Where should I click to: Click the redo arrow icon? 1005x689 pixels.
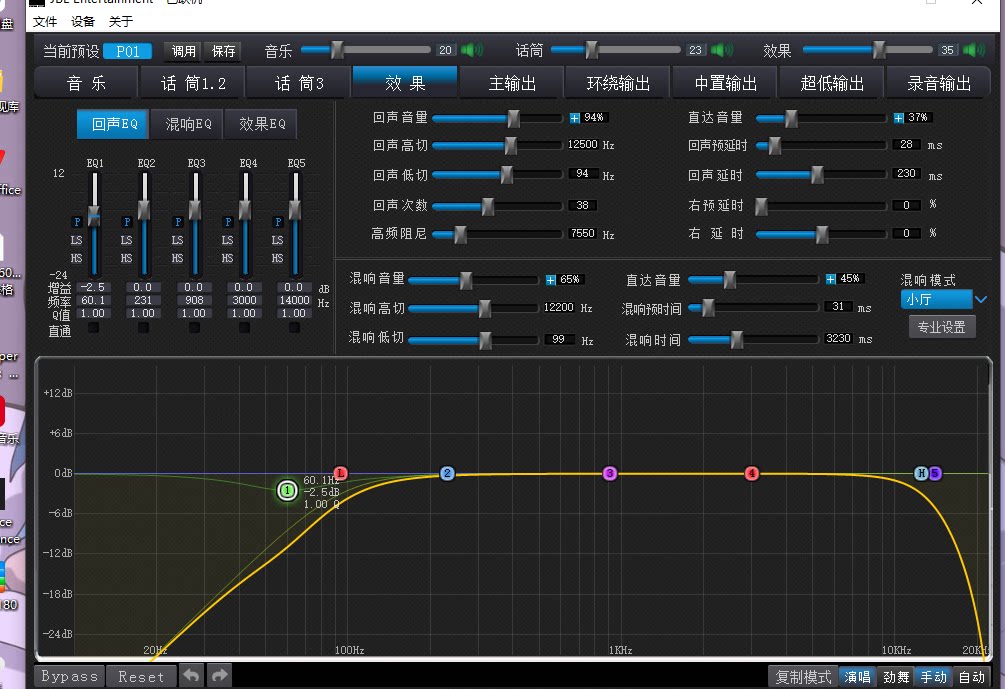point(220,676)
